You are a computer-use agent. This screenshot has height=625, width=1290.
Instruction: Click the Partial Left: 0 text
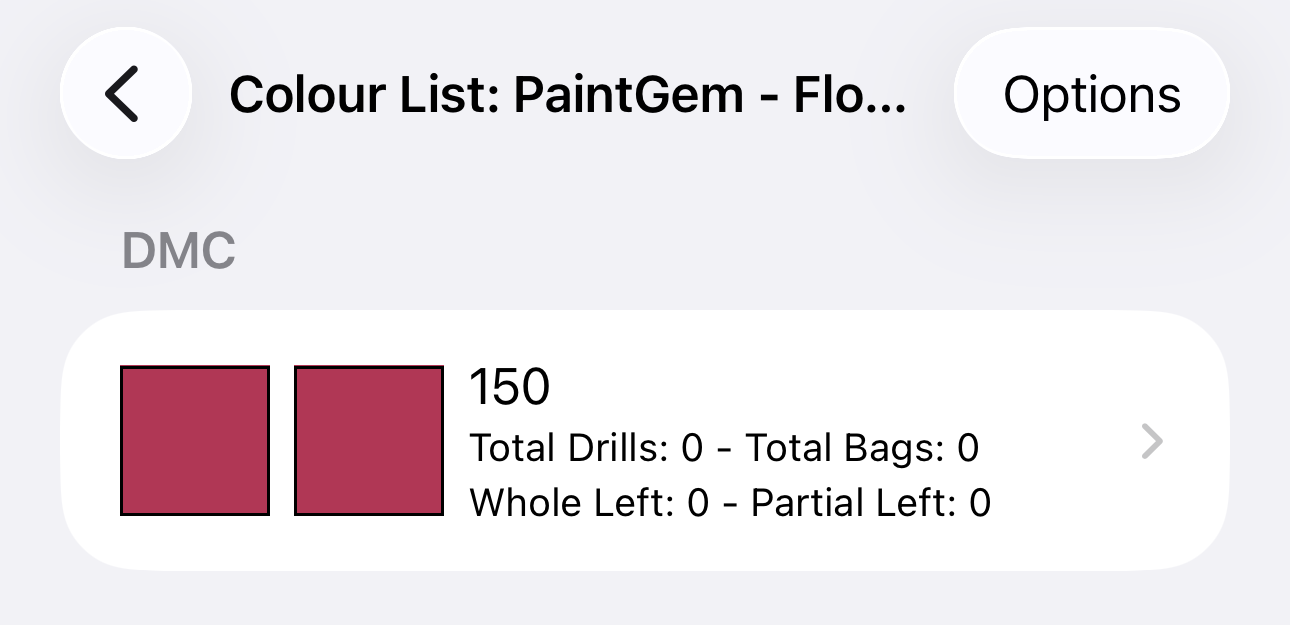pyautogui.click(x=870, y=502)
